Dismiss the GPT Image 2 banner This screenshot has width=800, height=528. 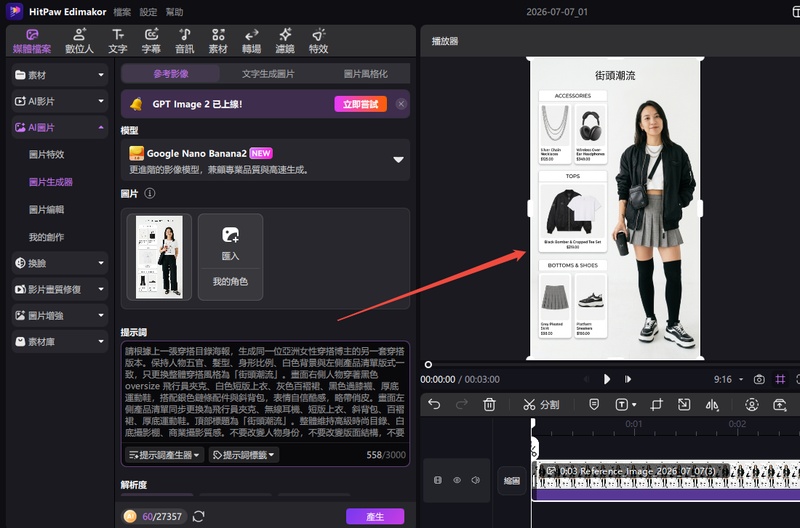pos(401,104)
